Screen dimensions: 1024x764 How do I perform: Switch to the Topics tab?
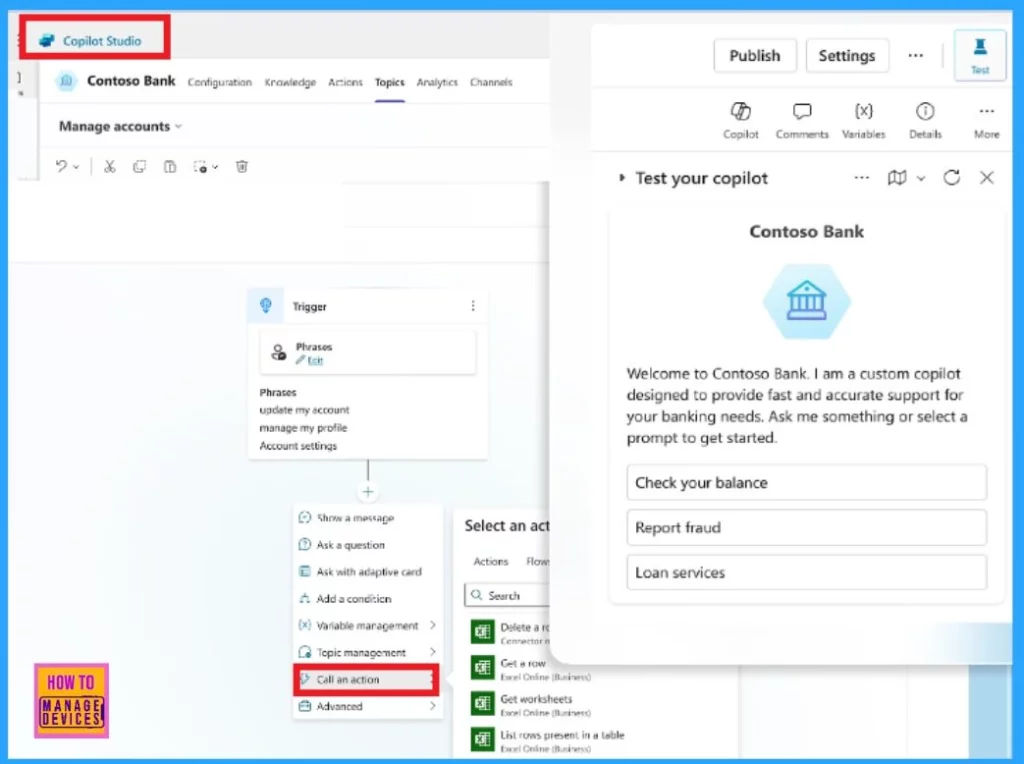(x=389, y=82)
